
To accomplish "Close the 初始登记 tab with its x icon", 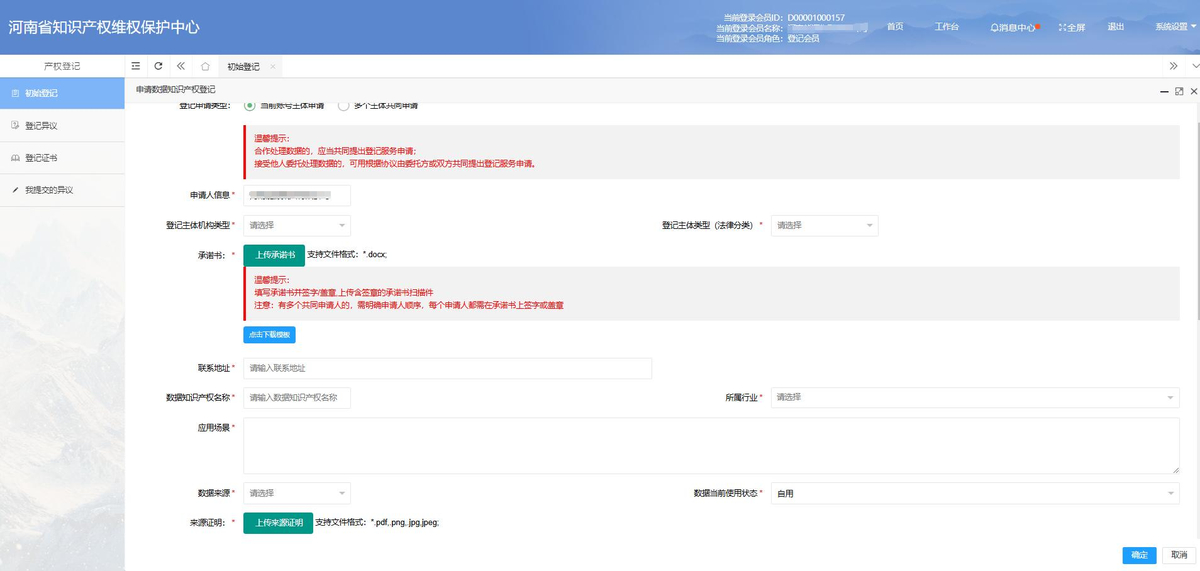I will click(x=273, y=67).
